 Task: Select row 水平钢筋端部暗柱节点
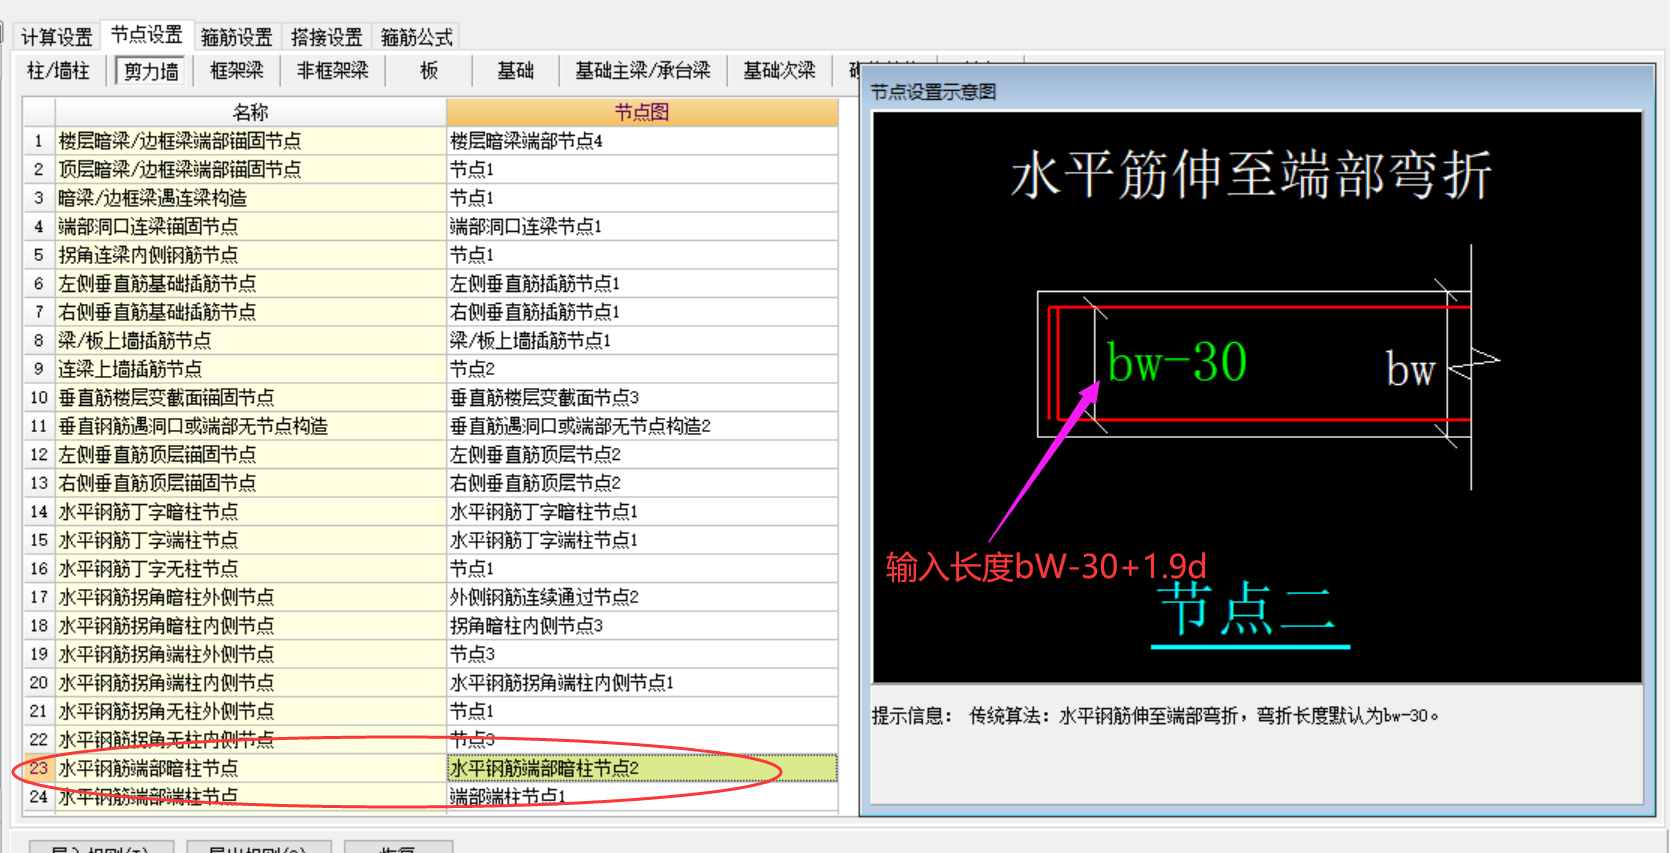click(x=250, y=768)
